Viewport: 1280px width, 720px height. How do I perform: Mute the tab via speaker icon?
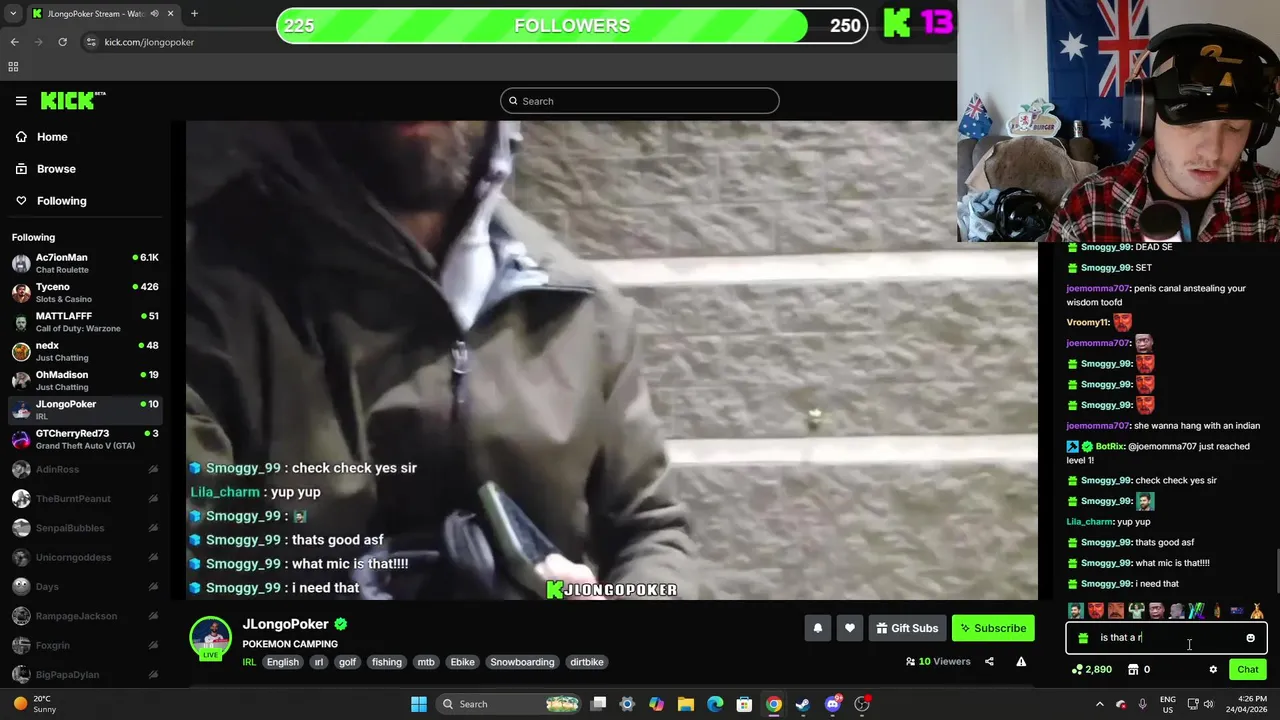(154, 13)
